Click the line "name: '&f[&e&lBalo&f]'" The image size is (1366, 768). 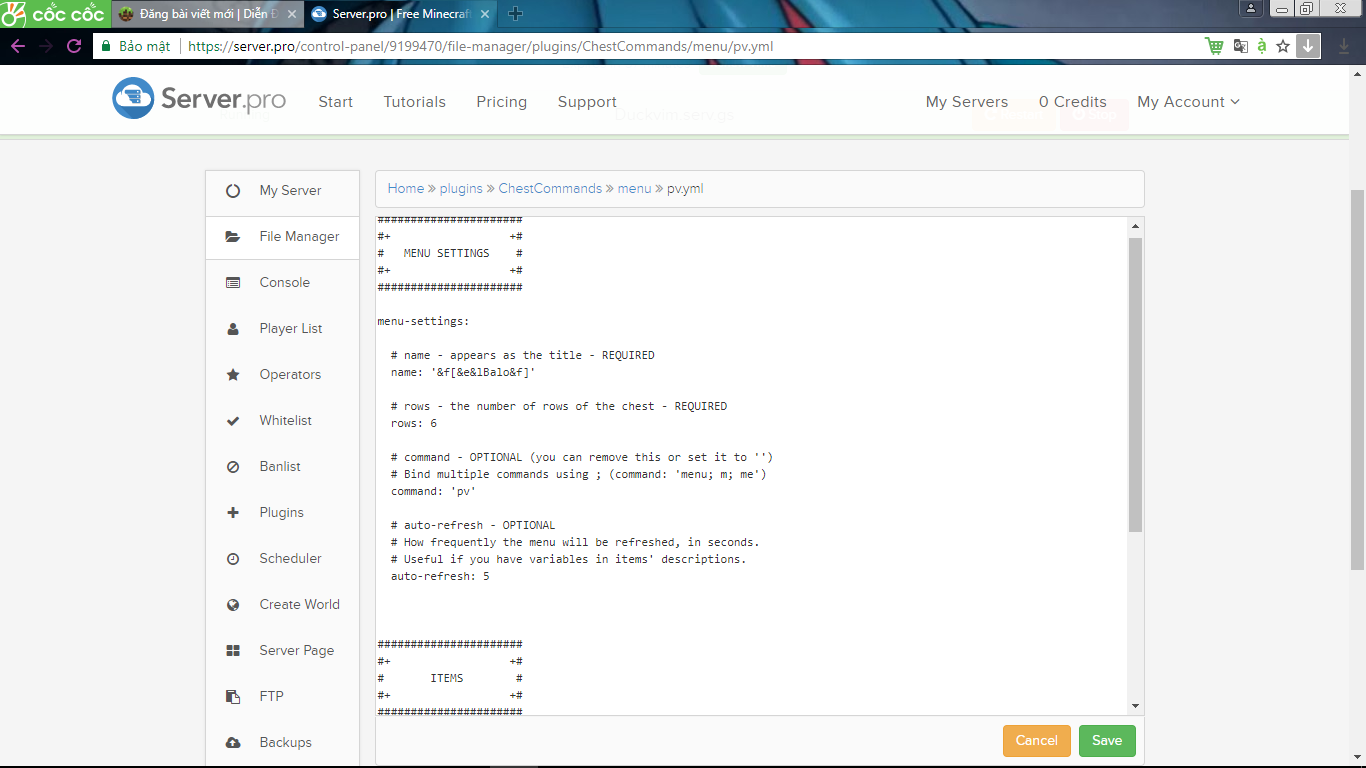[463, 372]
